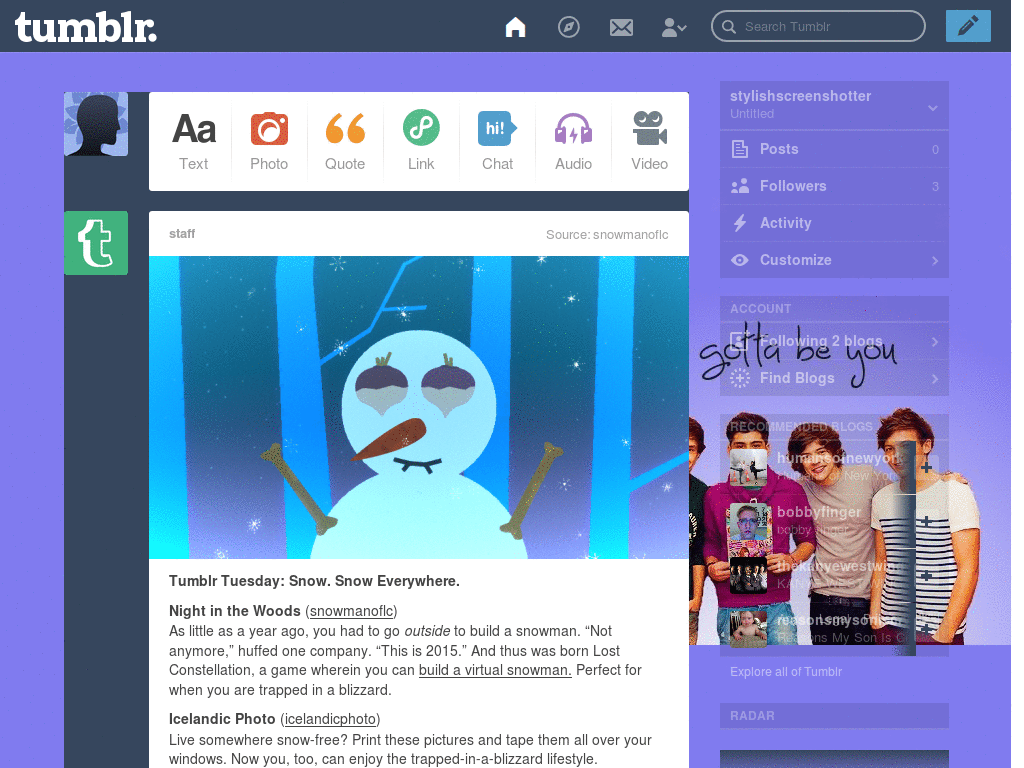This screenshot has height=768, width=1024.
Task: Open Customize in sidebar
Action: (x=834, y=260)
